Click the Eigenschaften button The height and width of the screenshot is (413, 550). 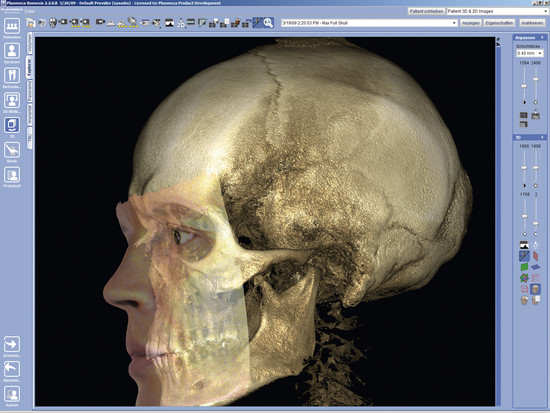(499, 23)
